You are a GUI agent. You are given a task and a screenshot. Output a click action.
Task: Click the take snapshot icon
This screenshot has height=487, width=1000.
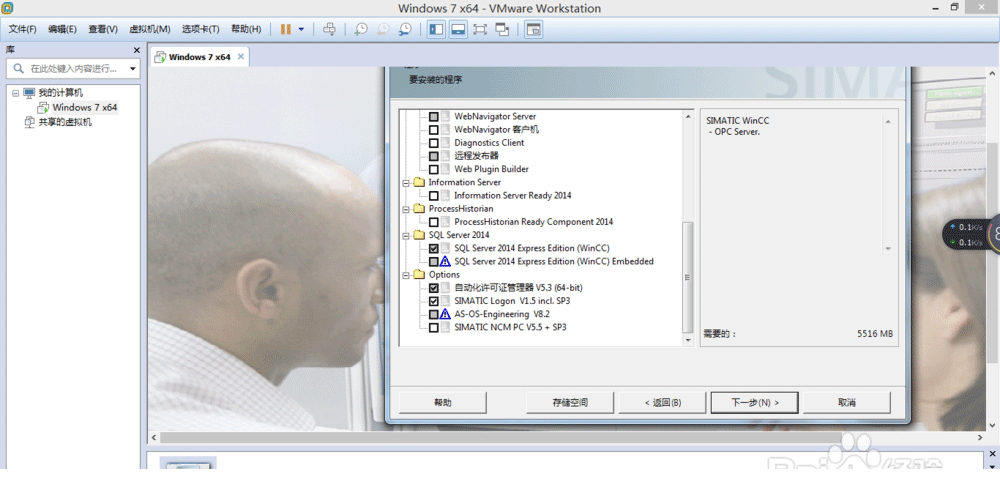pyautogui.click(x=361, y=29)
